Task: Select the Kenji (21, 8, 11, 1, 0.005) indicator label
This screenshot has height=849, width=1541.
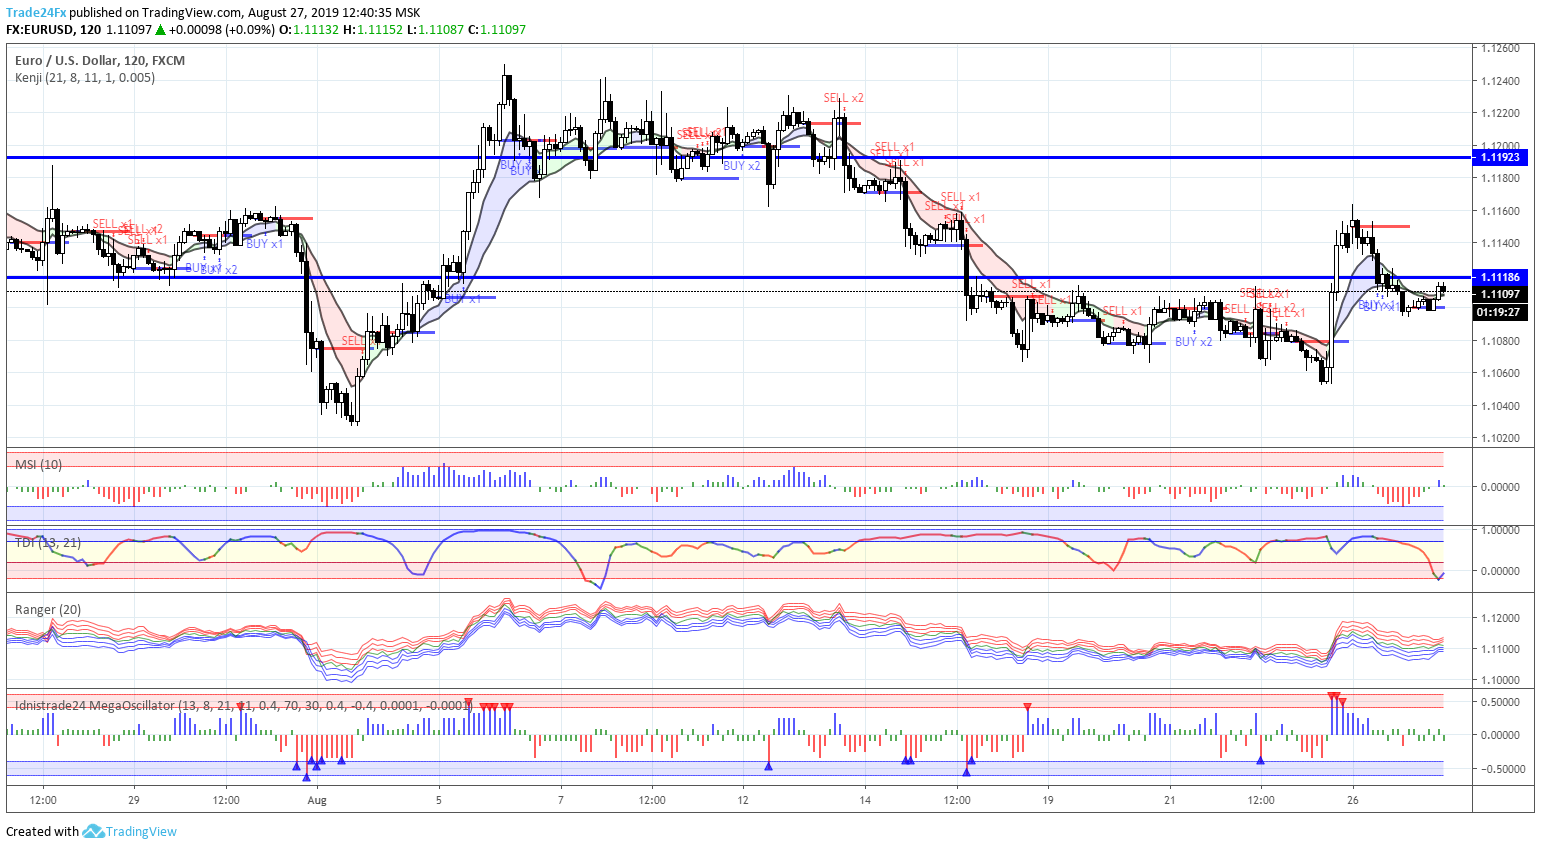Action: 85,77
